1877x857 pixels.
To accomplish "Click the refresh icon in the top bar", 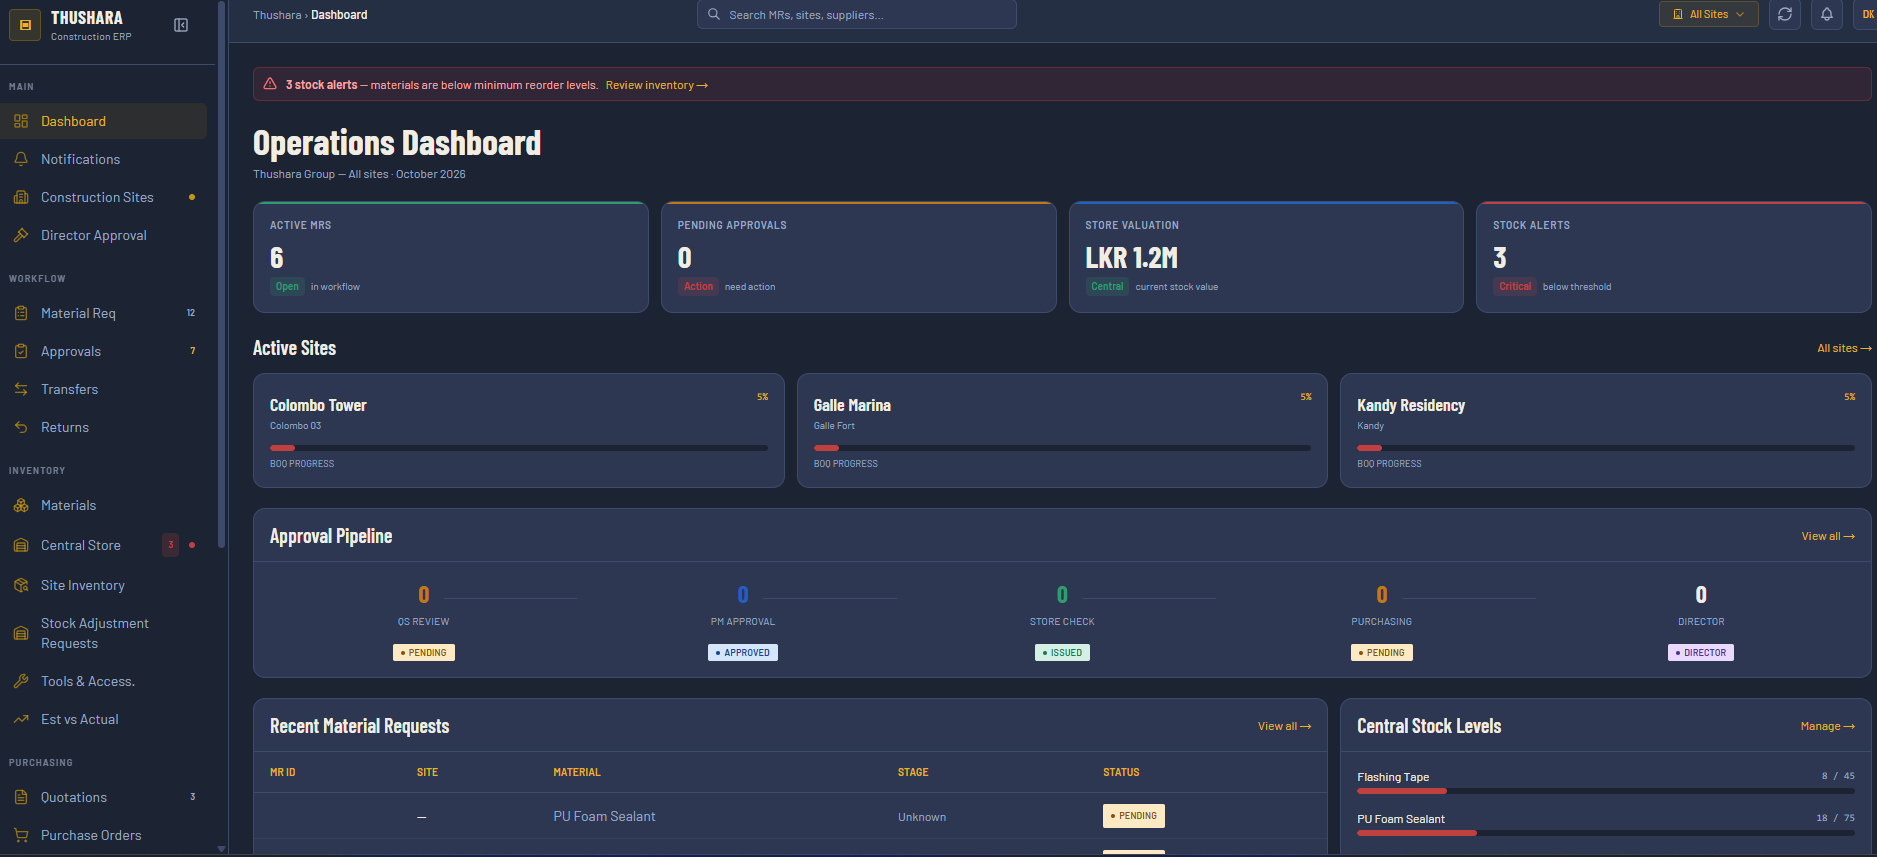I will click(x=1785, y=14).
